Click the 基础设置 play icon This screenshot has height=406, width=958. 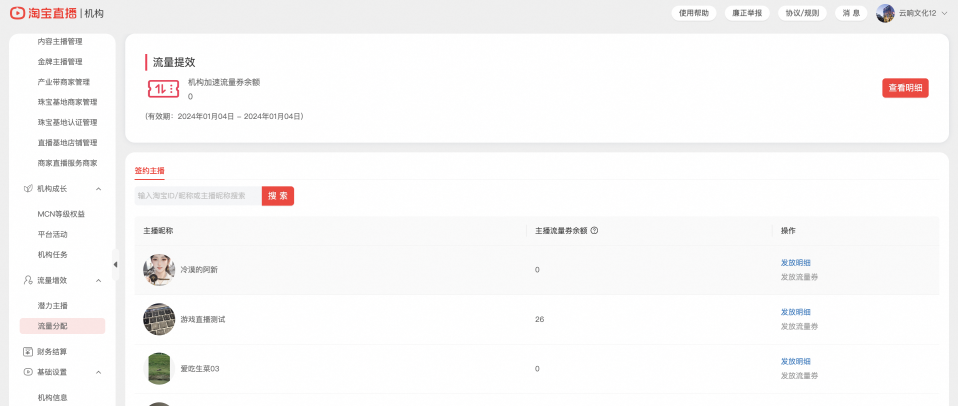click(x=27, y=372)
